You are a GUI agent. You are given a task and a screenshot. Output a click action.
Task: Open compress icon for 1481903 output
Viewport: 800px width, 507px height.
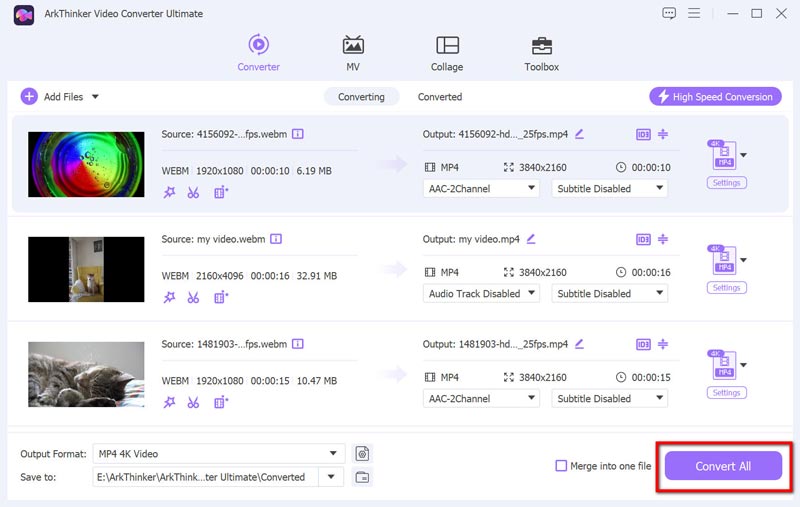(663, 344)
